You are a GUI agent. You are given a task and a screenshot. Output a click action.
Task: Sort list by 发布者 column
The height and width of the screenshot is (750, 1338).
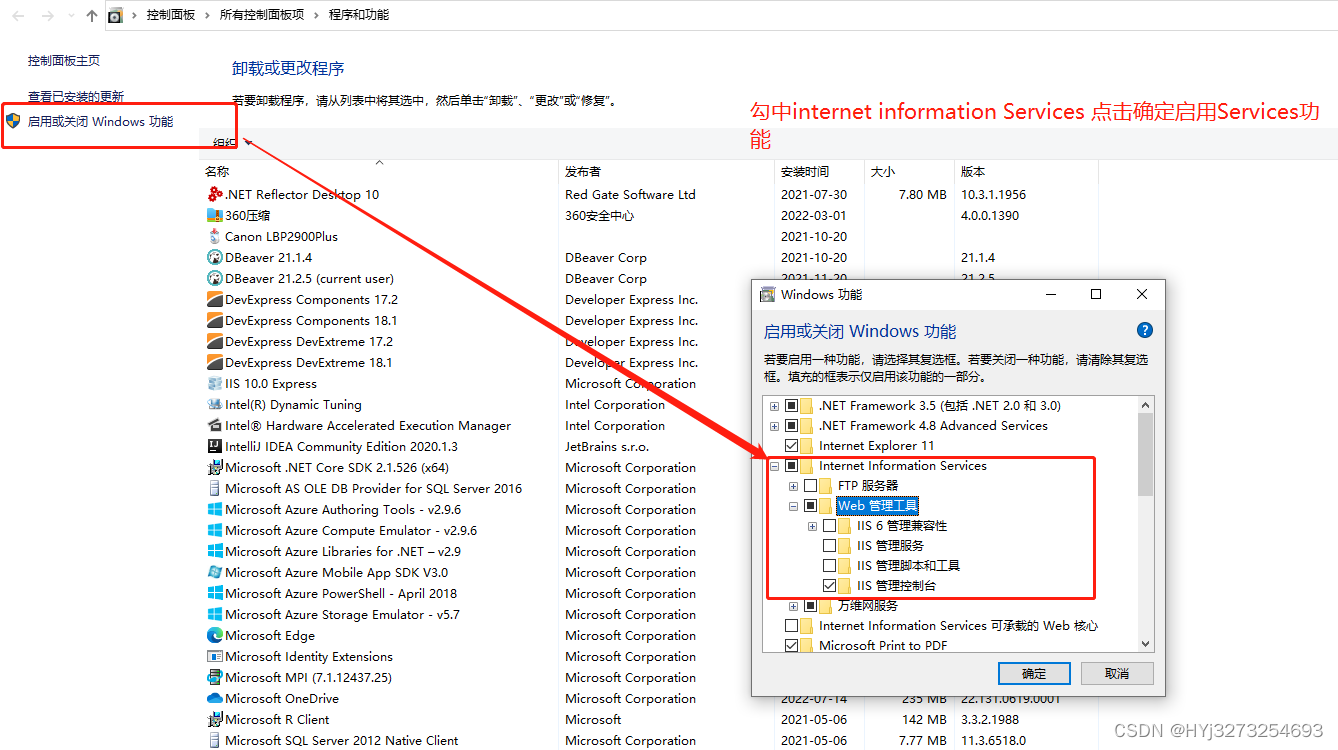pos(666,171)
